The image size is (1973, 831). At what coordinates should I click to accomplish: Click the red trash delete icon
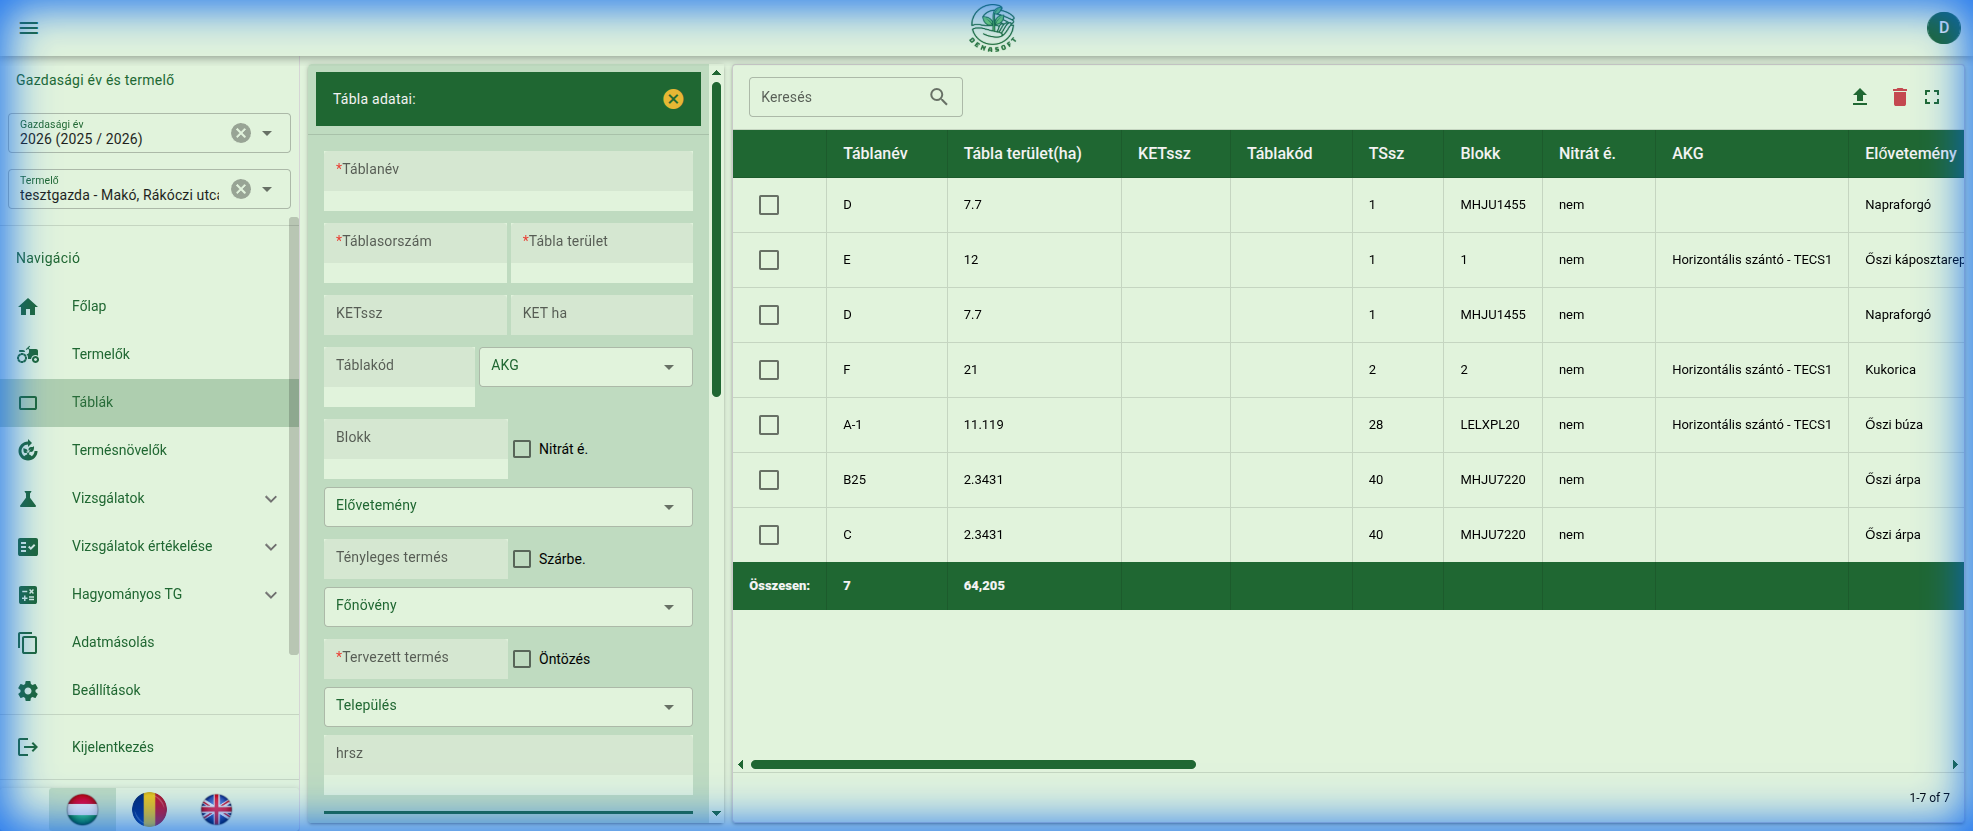1899,97
